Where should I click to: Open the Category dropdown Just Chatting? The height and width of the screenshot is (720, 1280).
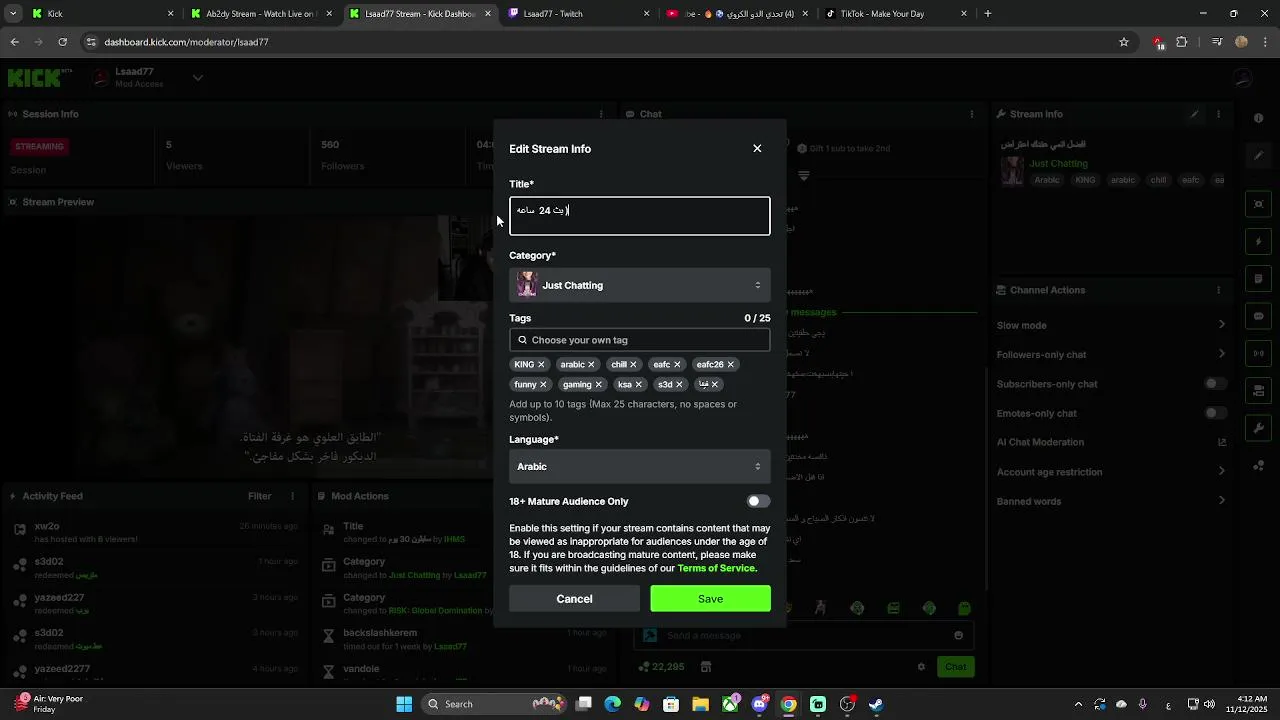click(x=640, y=285)
